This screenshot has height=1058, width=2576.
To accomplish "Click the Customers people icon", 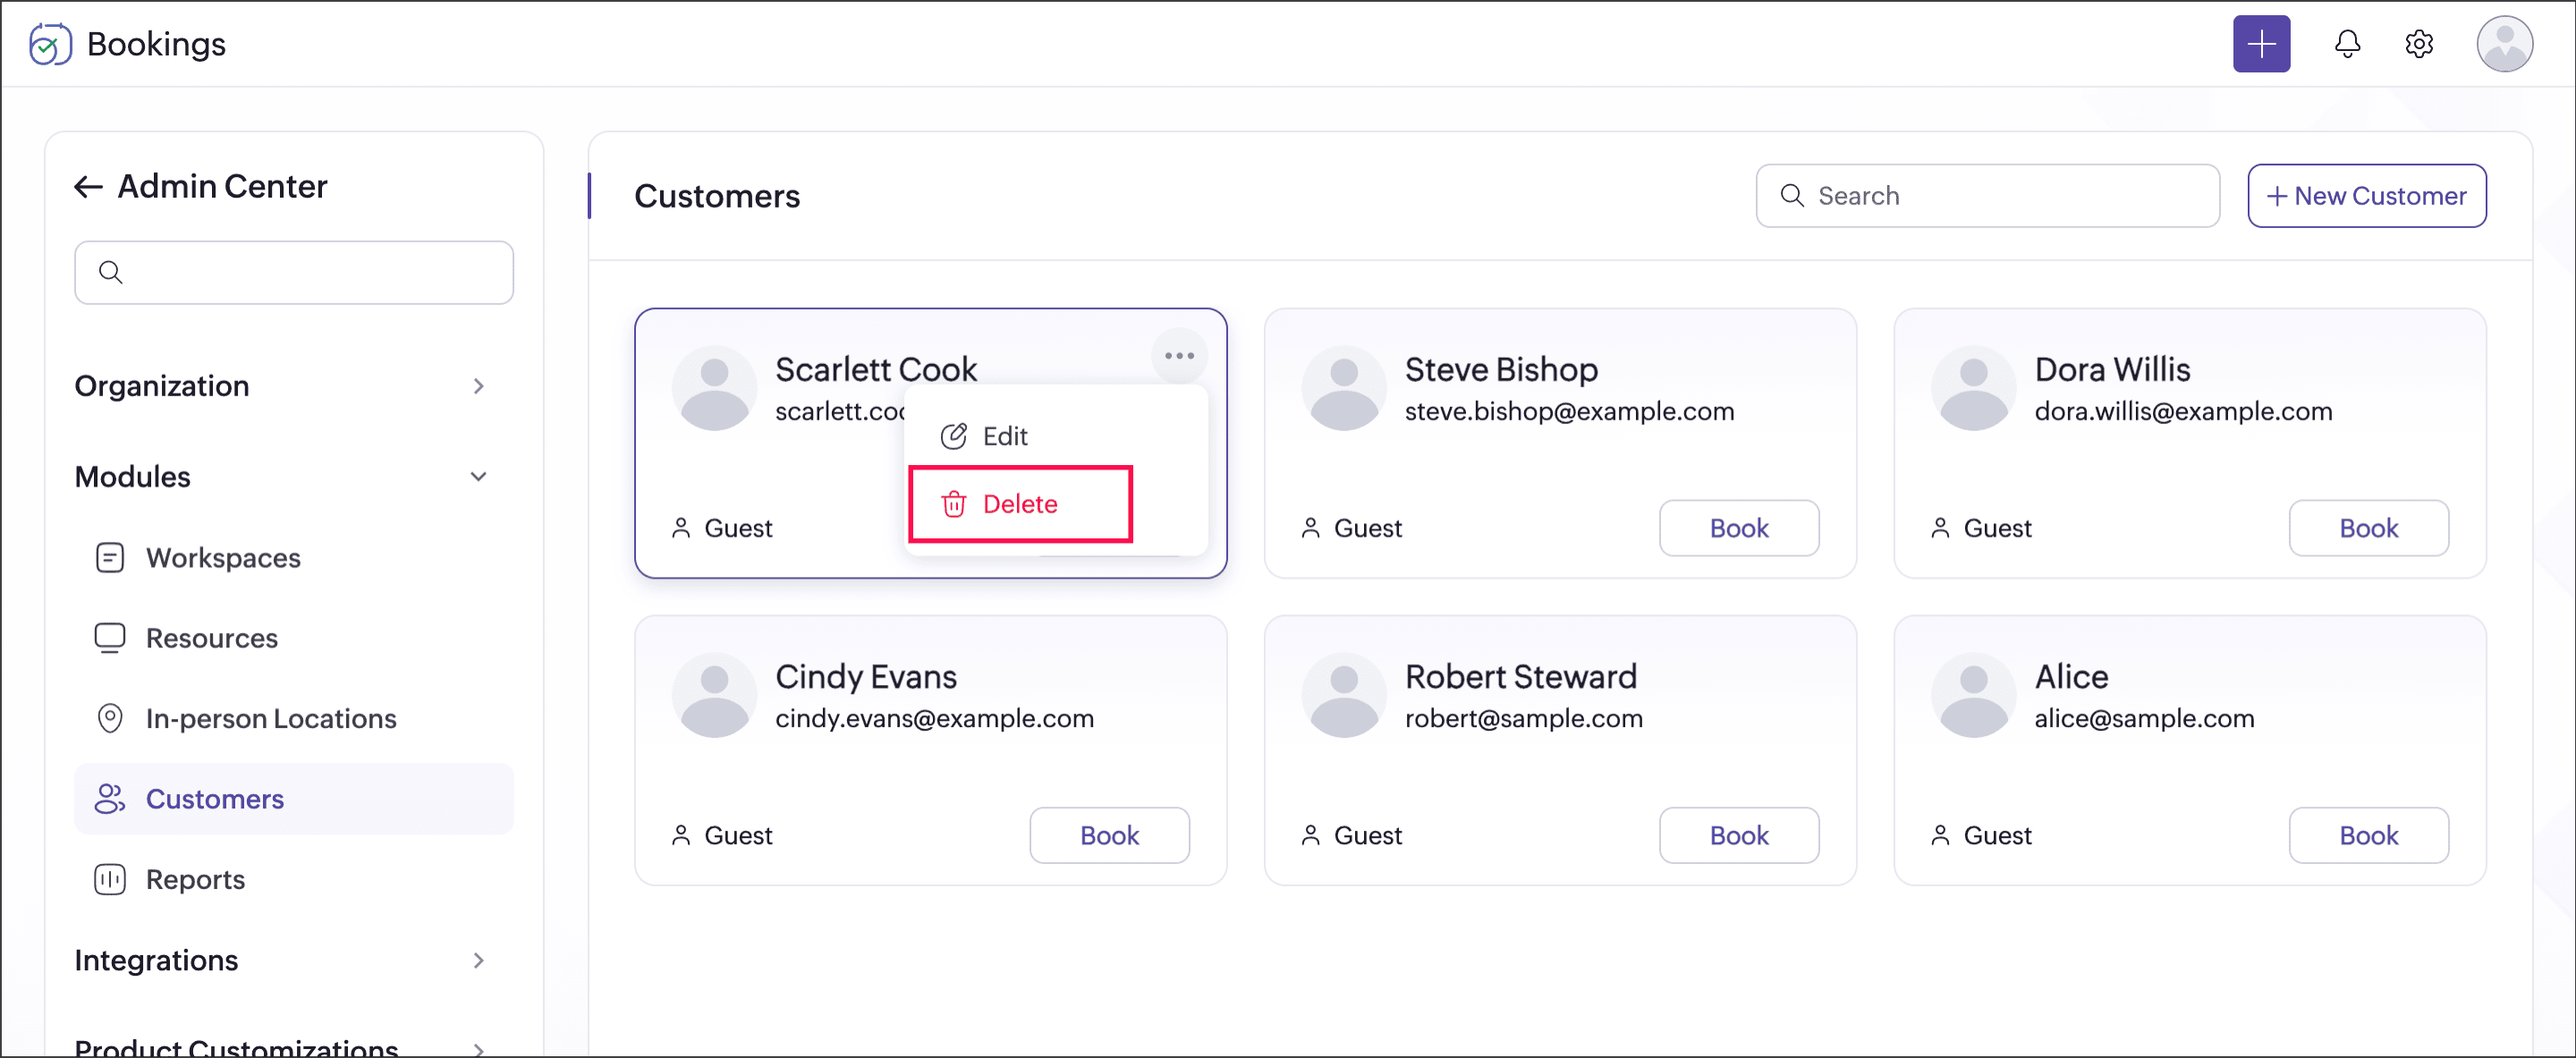I will pos(110,799).
